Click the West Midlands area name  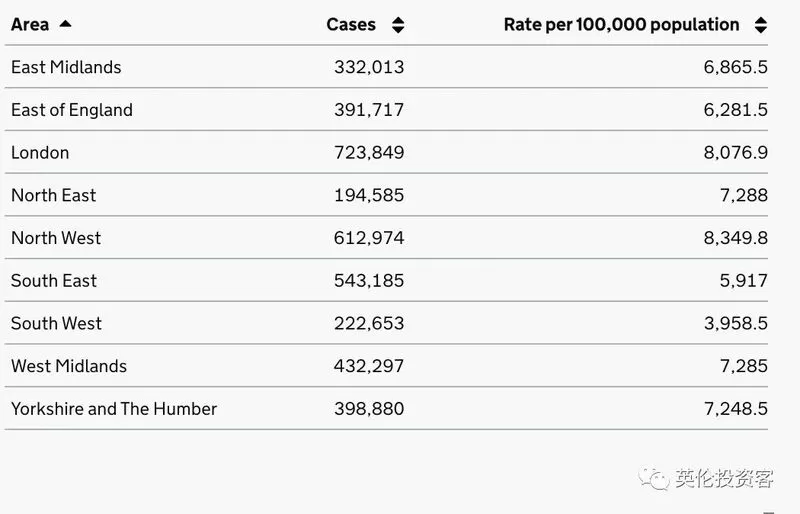[x=69, y=366]
